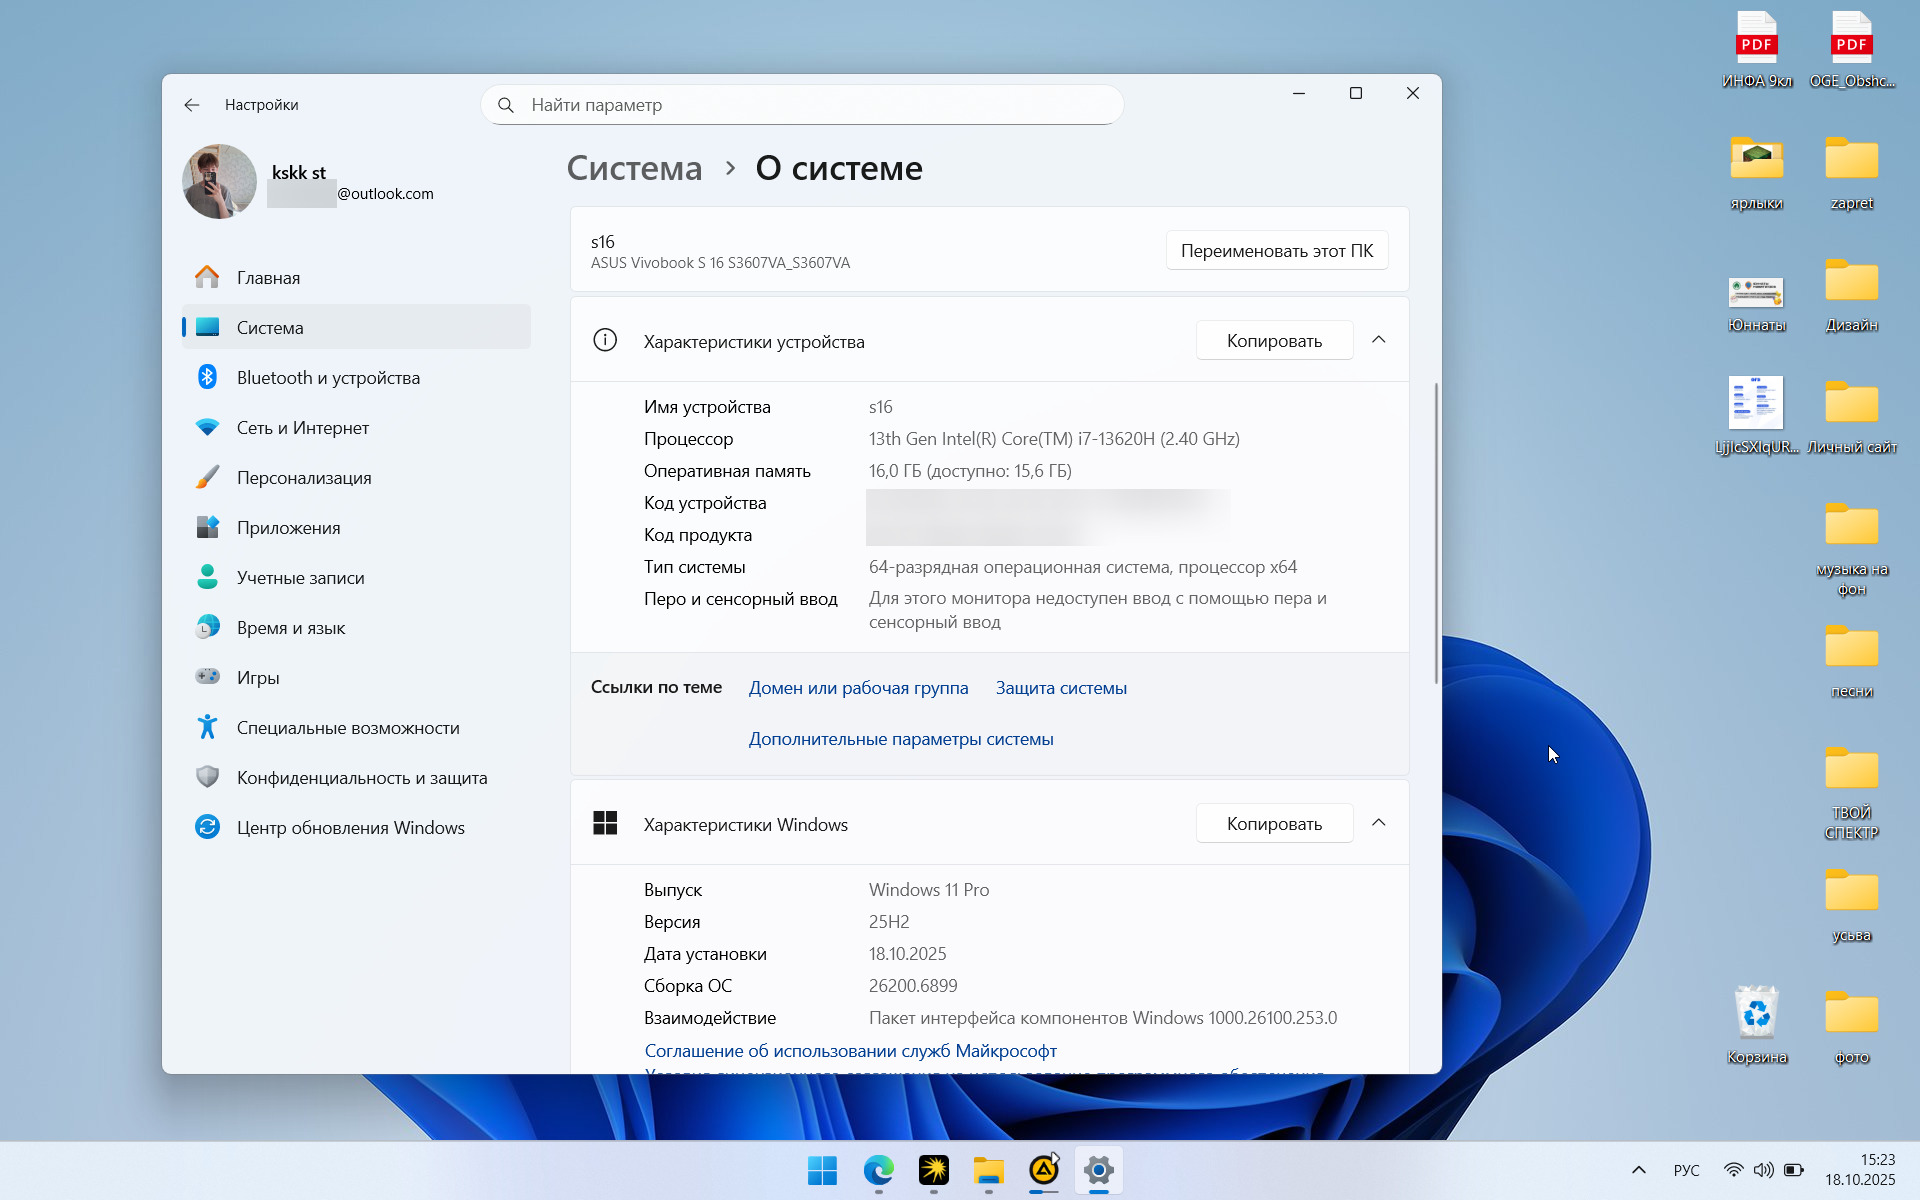
Task: Collapse Характеристики устройства section
Action: 1378,340
